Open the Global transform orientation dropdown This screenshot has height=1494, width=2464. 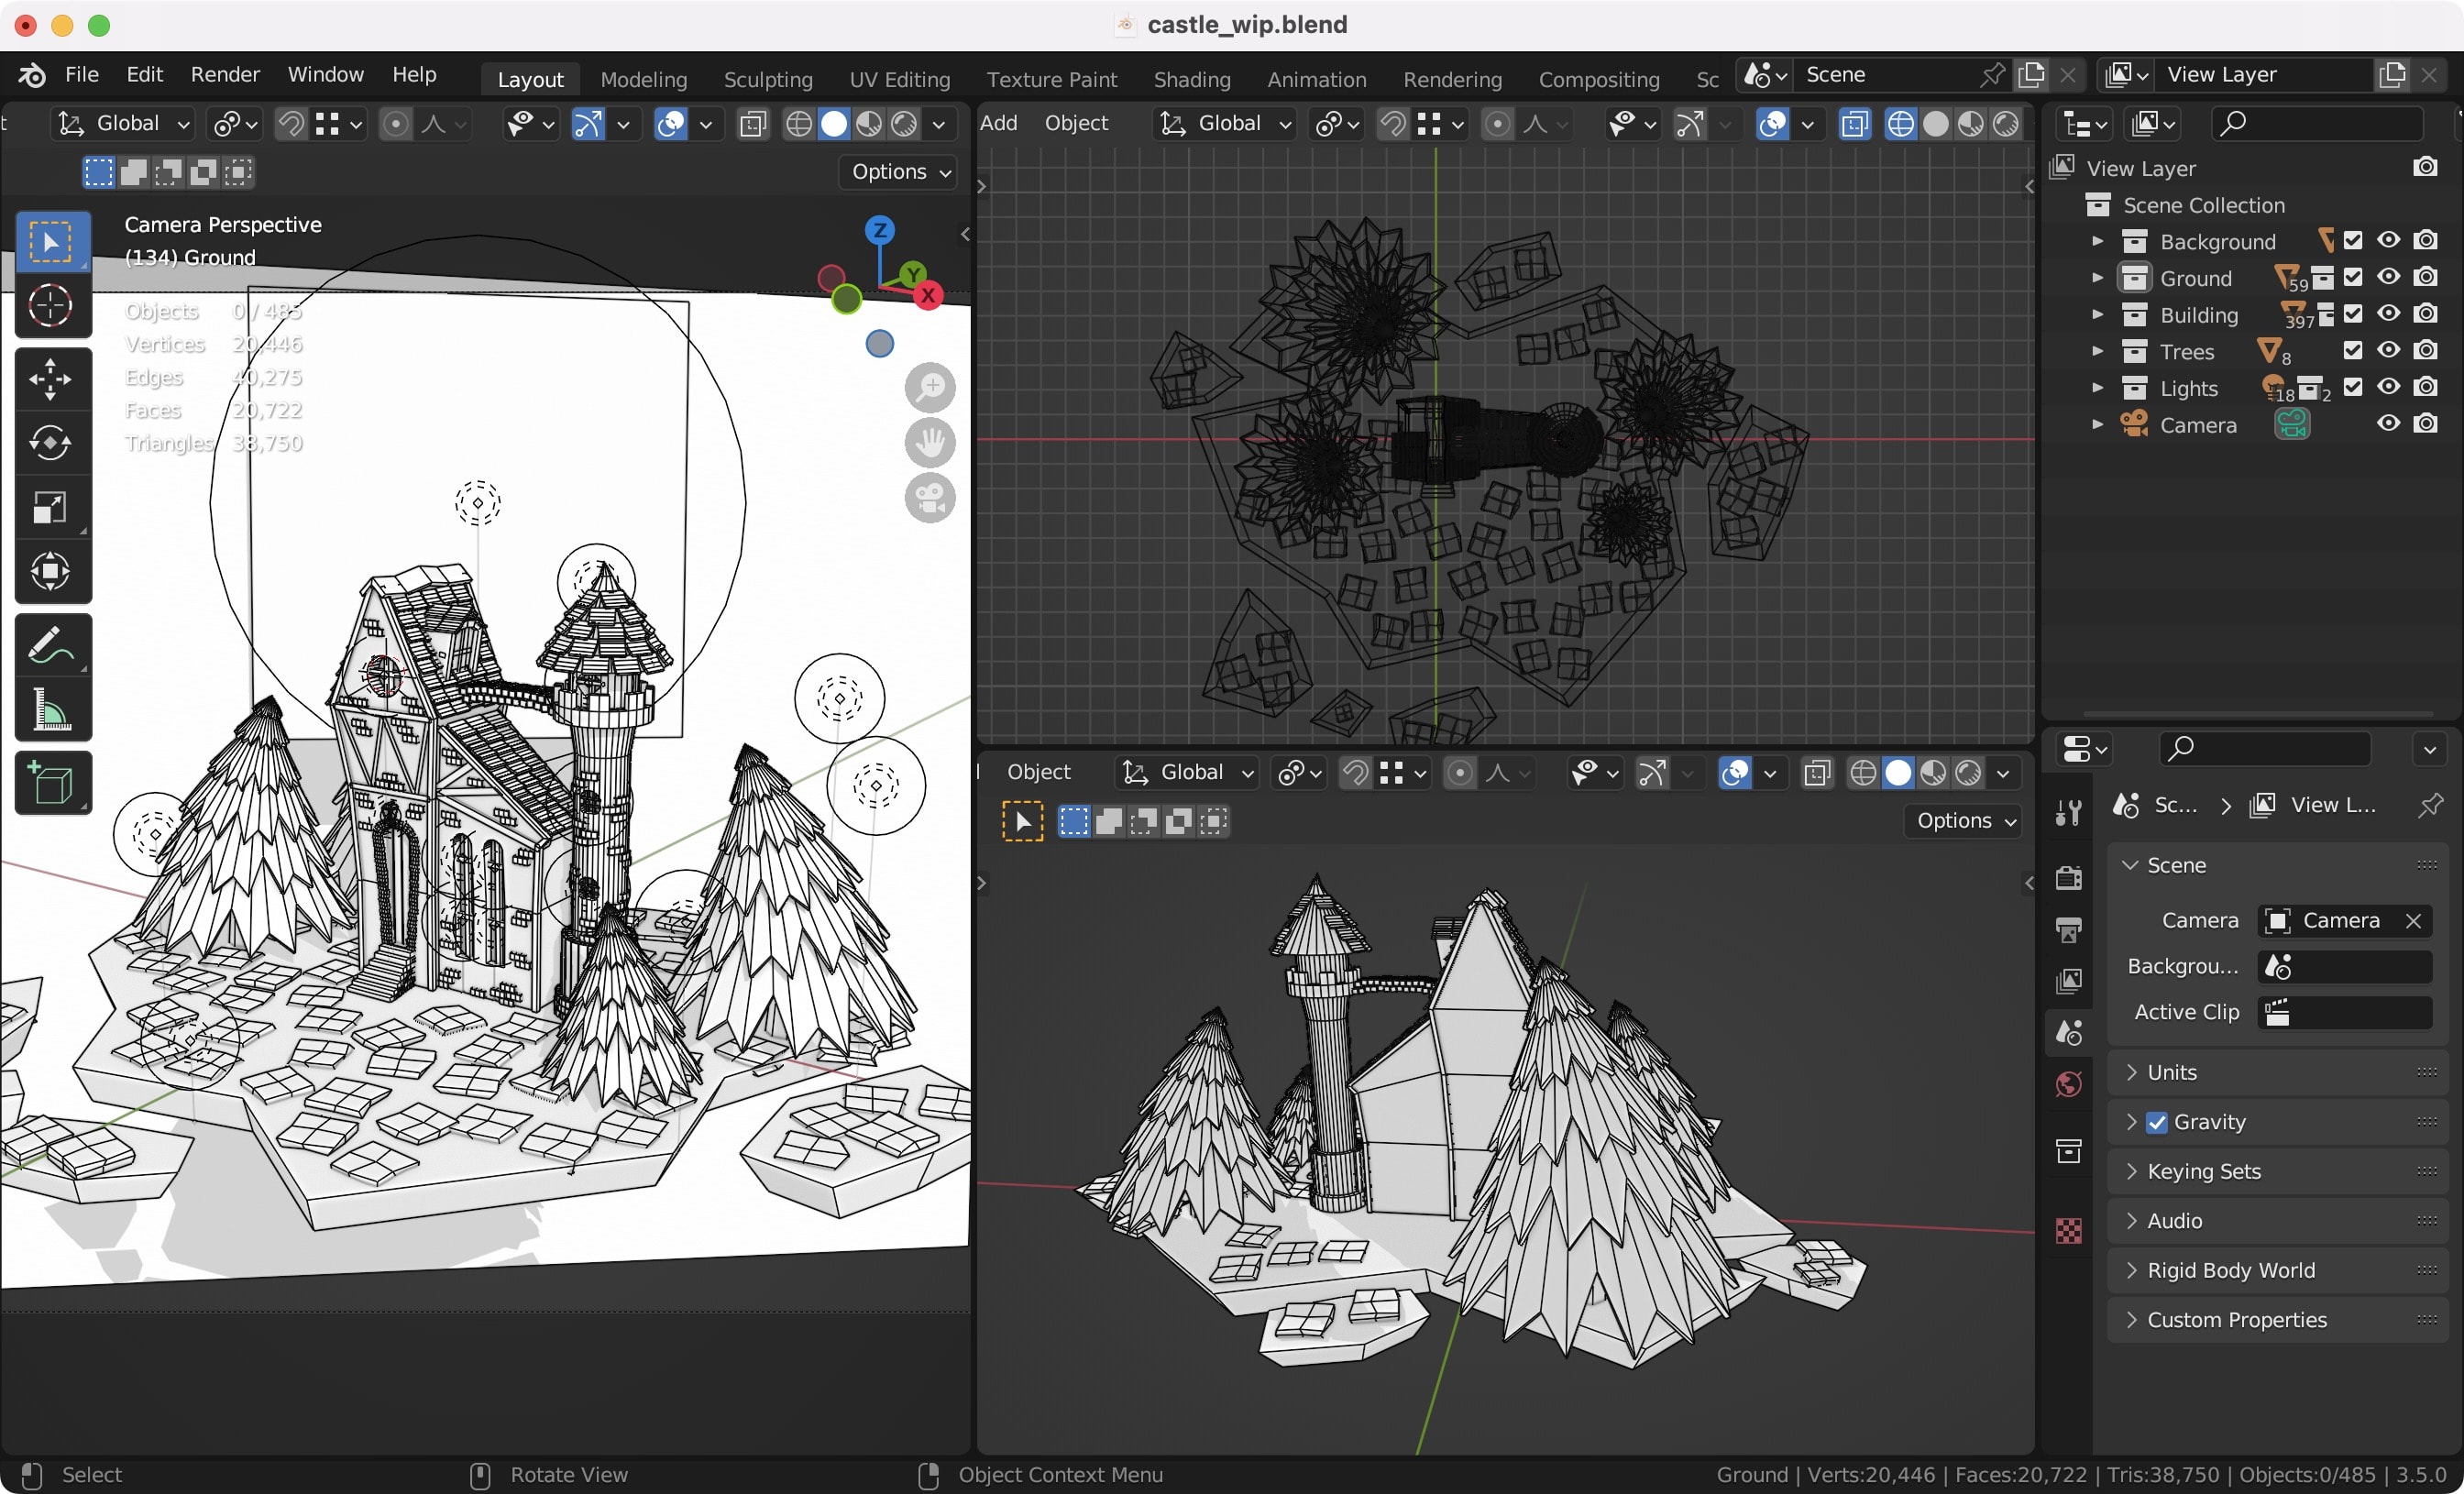pos(121,122)
